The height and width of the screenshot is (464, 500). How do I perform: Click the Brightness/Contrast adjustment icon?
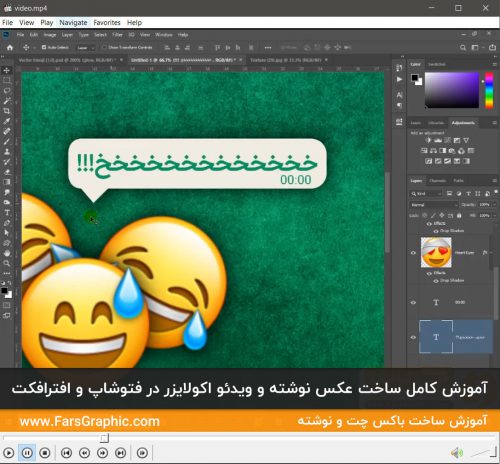click(428, 140)
